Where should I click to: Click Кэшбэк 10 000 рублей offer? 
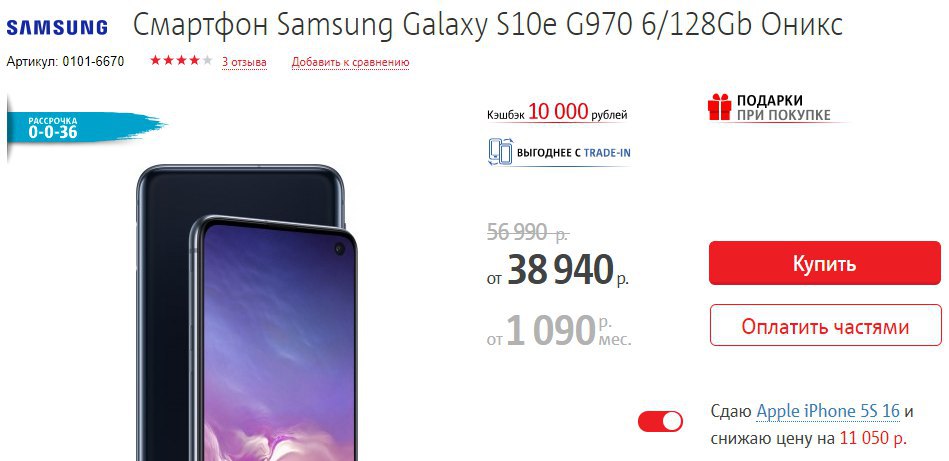click(x=557, y=113)
